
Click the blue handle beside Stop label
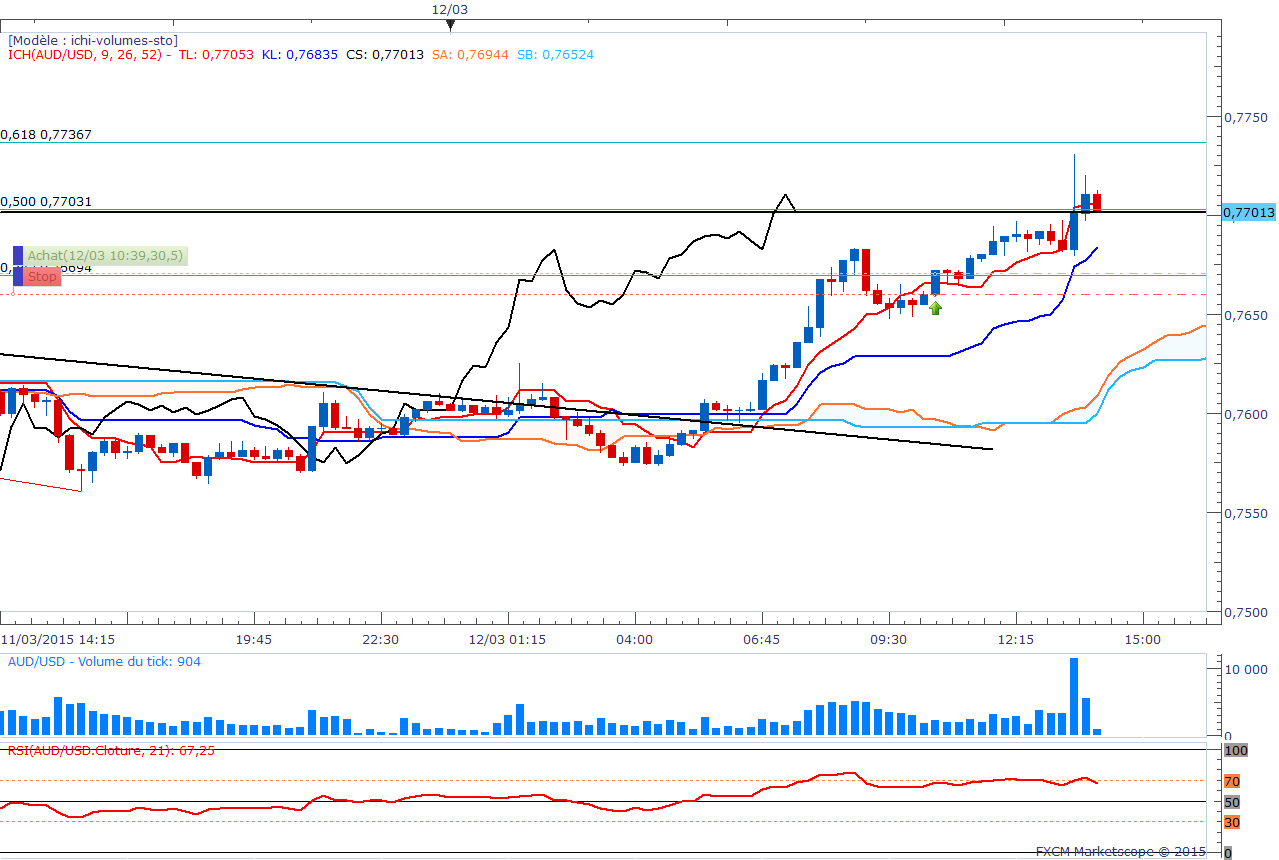click(17, 276)
